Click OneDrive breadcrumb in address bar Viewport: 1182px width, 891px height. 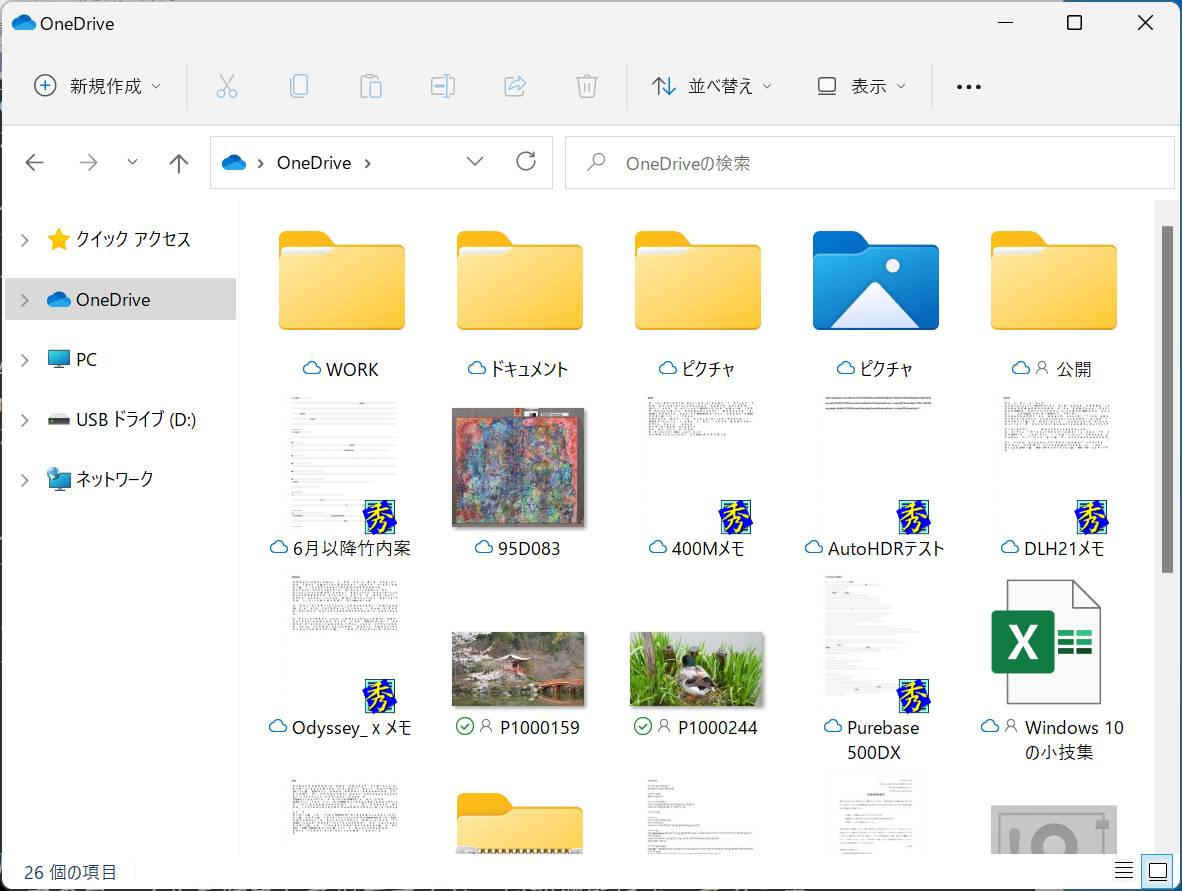(314, 163)
